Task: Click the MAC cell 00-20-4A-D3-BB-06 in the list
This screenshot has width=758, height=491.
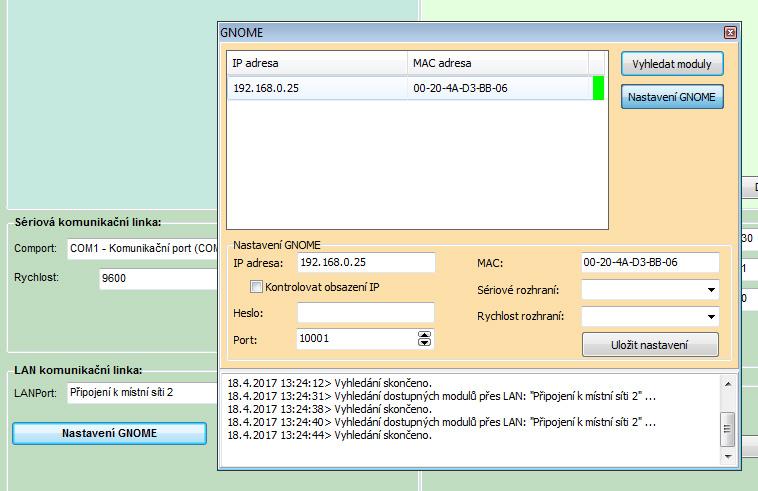Action: pos(460,88)
